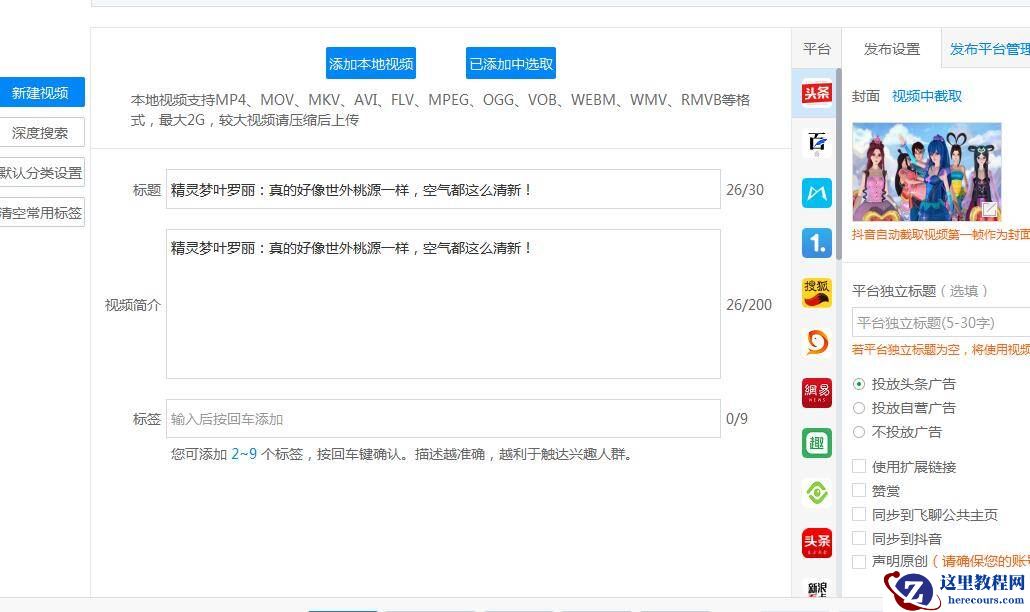Viewport: 1030px width, 612px height.
Task: Select the 投放自营广告 radio option
Action: (859, 408)
